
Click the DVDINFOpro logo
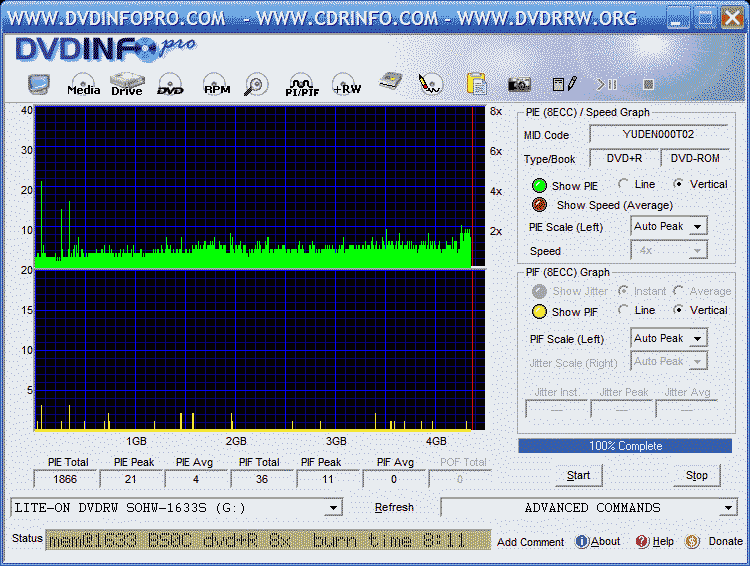[x=105, y=49]
